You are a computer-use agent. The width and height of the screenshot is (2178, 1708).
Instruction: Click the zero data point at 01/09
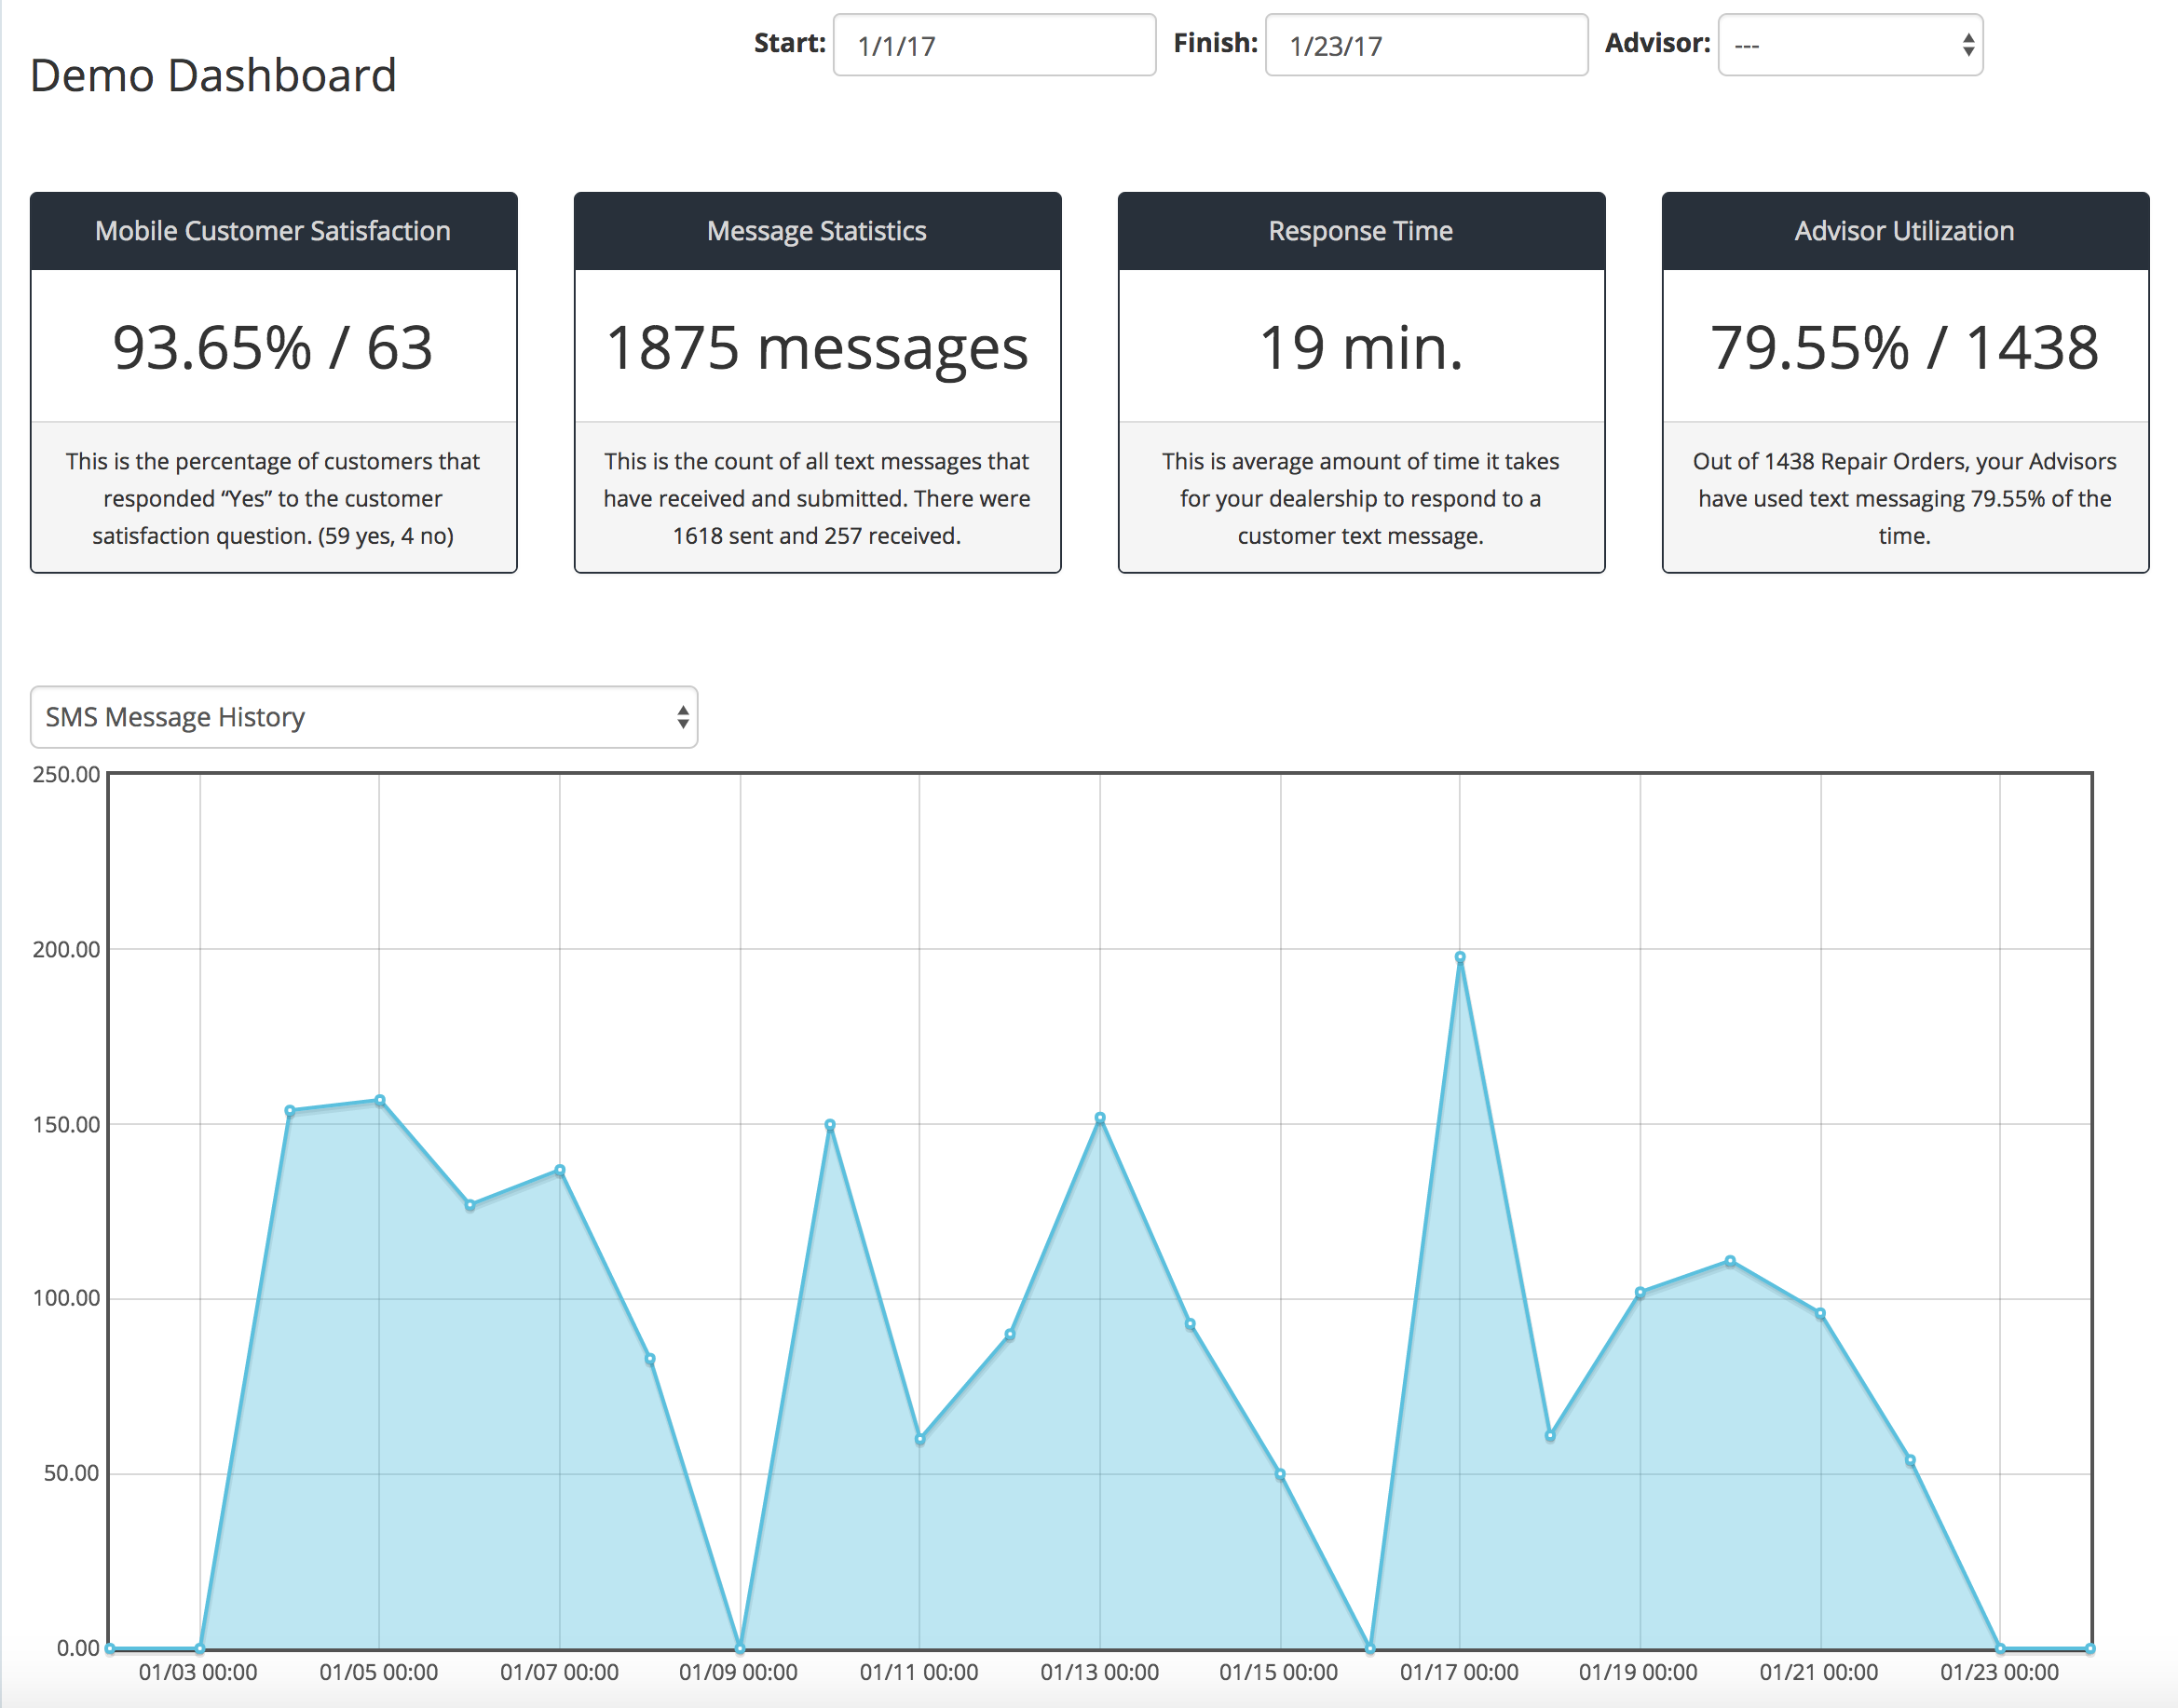pos(740,1648)
